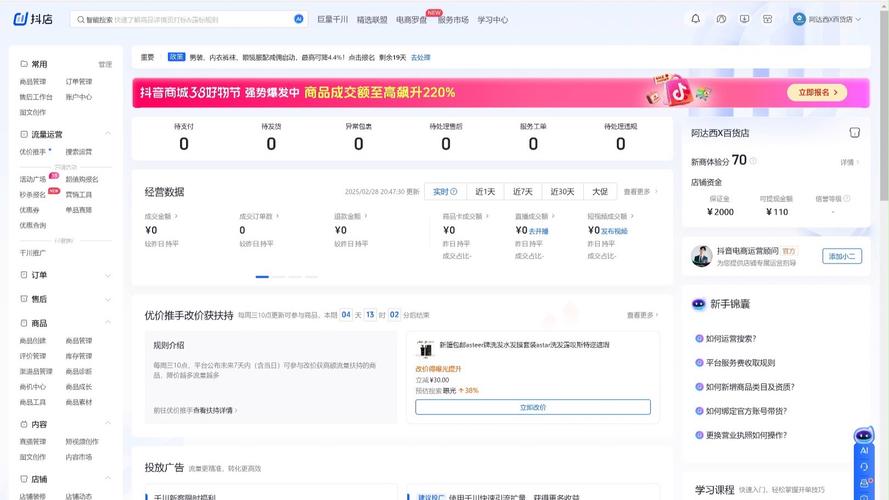Viewport: 889px width, 500px height.
Task: Open 如何绑定官方账号带货? help item
Action: point(746,411)
